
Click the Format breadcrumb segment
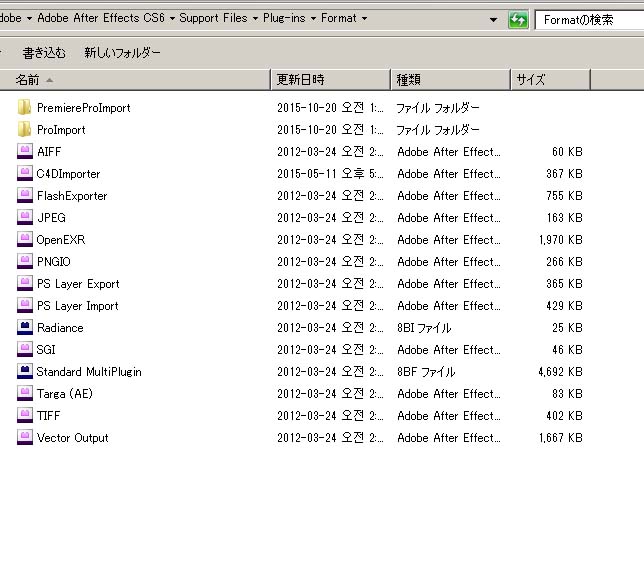pos(339,18)
